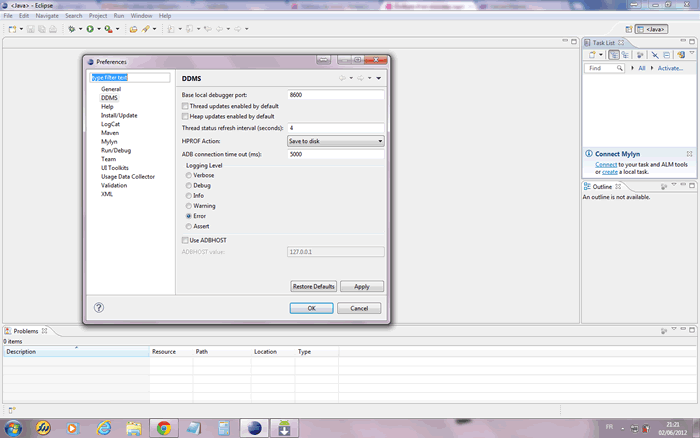Open the Navigate menu

47,16
